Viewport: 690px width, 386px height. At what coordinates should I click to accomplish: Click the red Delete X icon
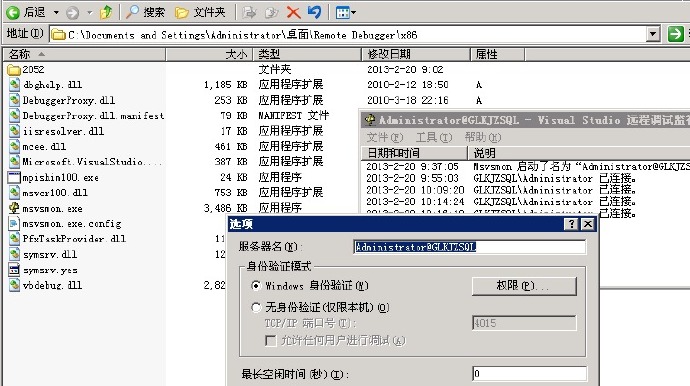(293, 12)
